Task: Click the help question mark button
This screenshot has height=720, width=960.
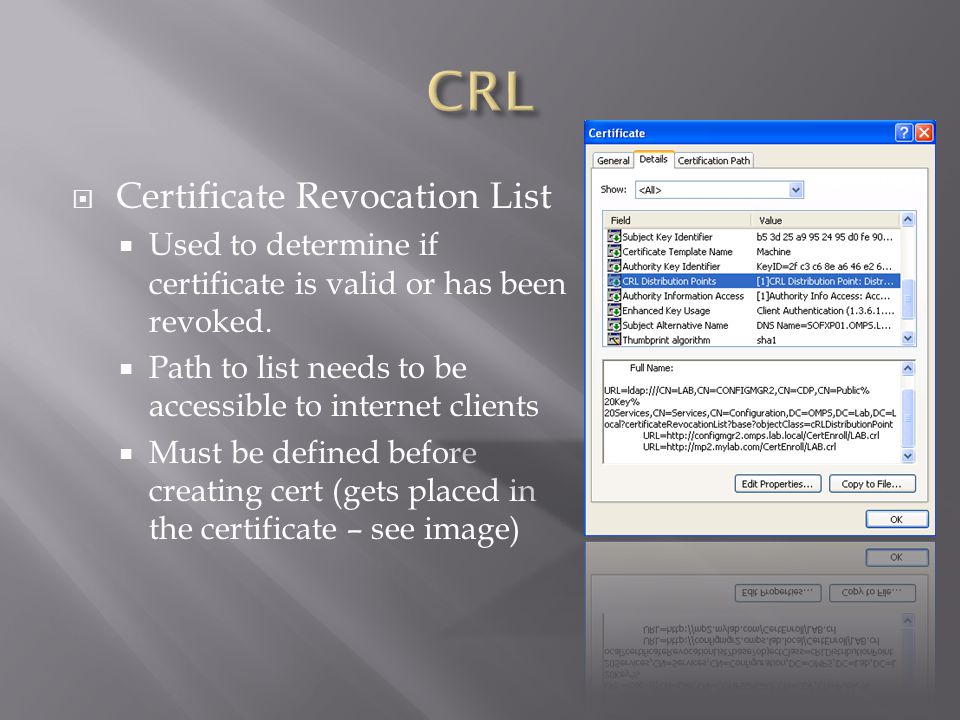Action: point(904,133)
